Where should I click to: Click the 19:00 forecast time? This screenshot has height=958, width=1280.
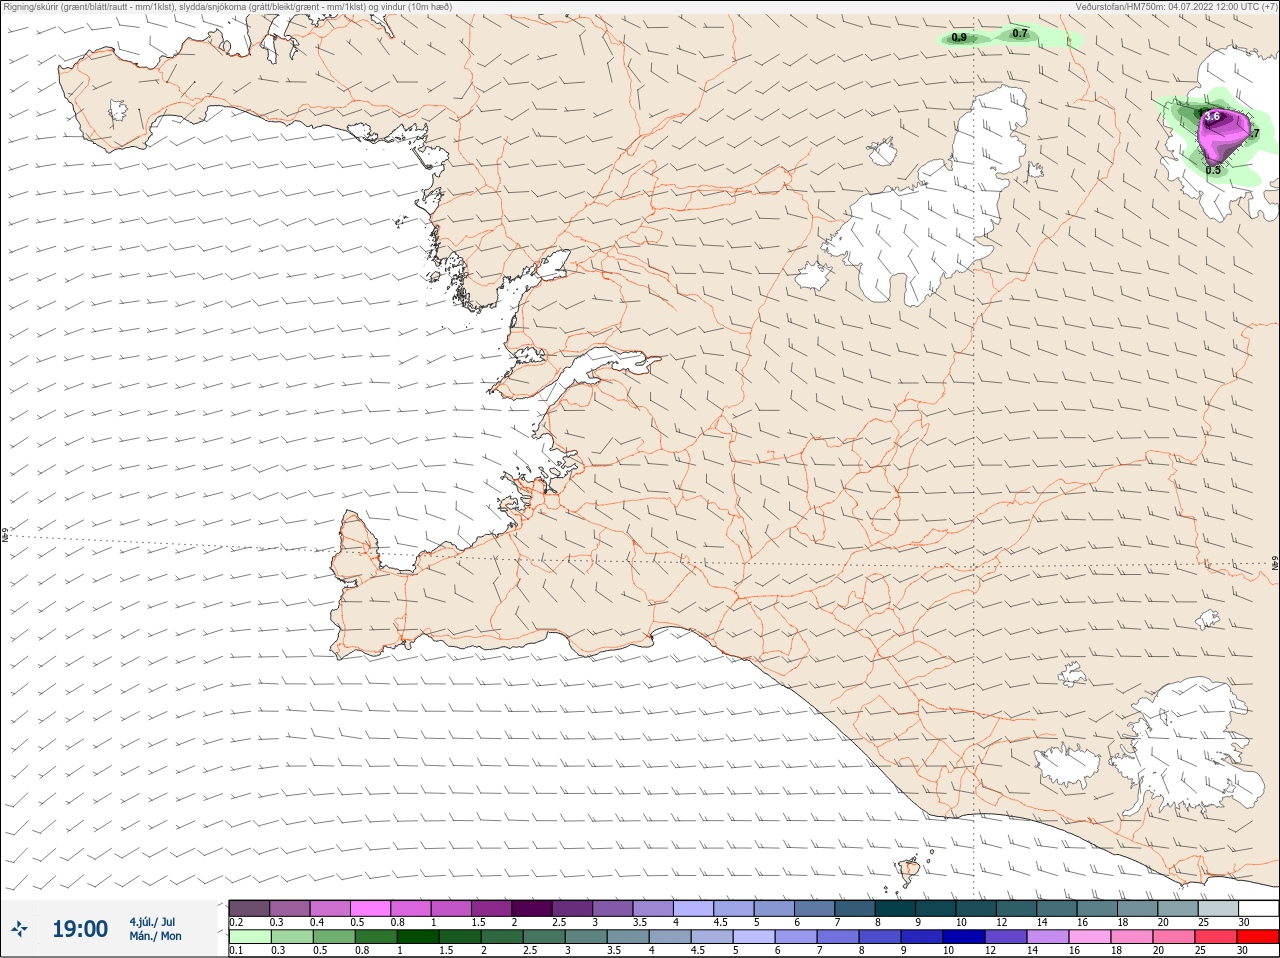pyautogui.click(x=80, y=930)
